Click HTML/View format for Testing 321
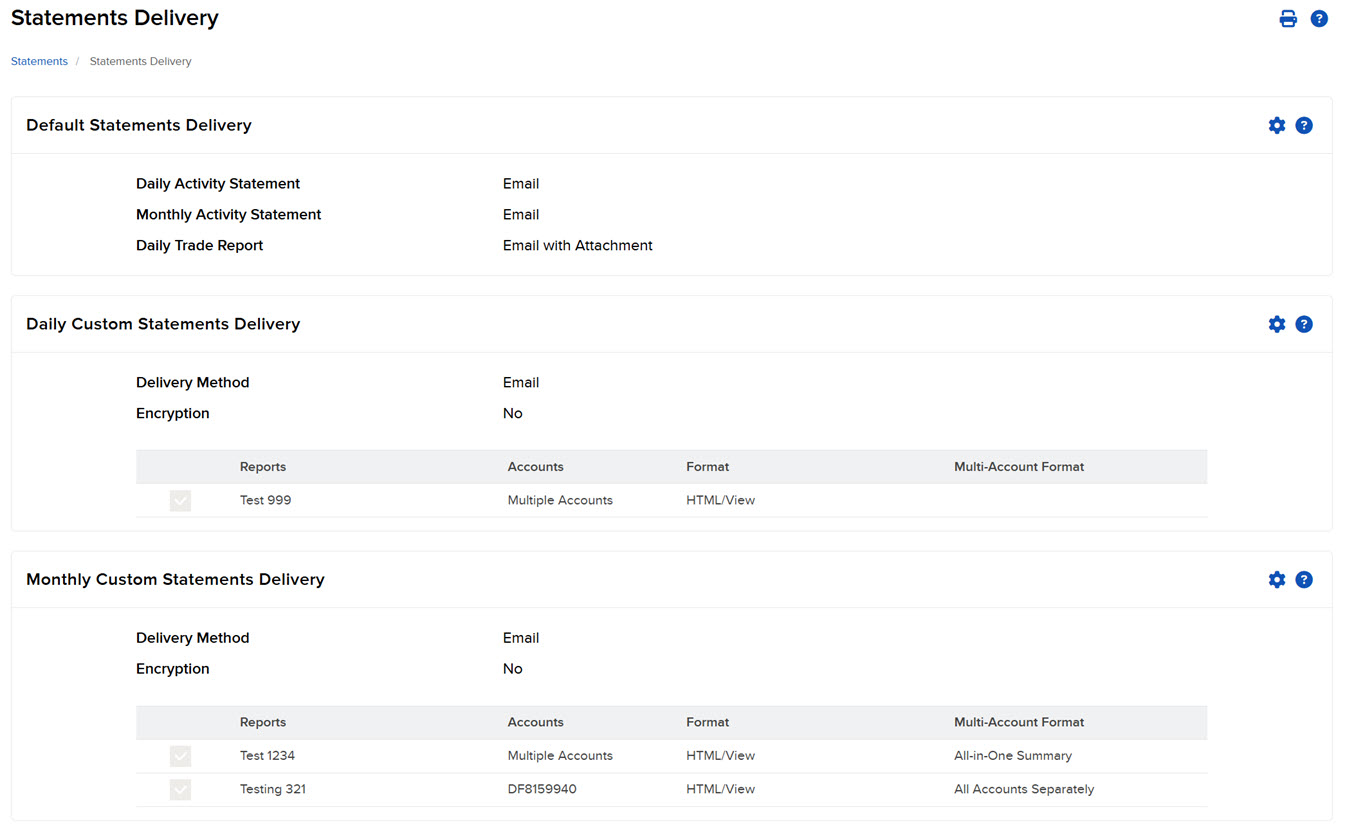Screen dimensions: 1345x830 [721, 789]
